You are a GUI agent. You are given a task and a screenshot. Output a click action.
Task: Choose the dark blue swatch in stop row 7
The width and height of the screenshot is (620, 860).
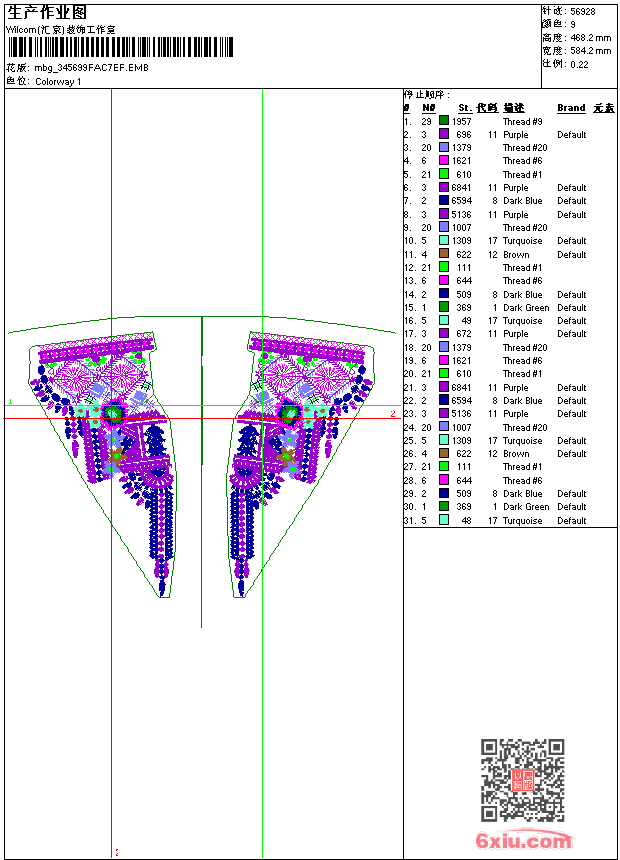coord(444,201)
